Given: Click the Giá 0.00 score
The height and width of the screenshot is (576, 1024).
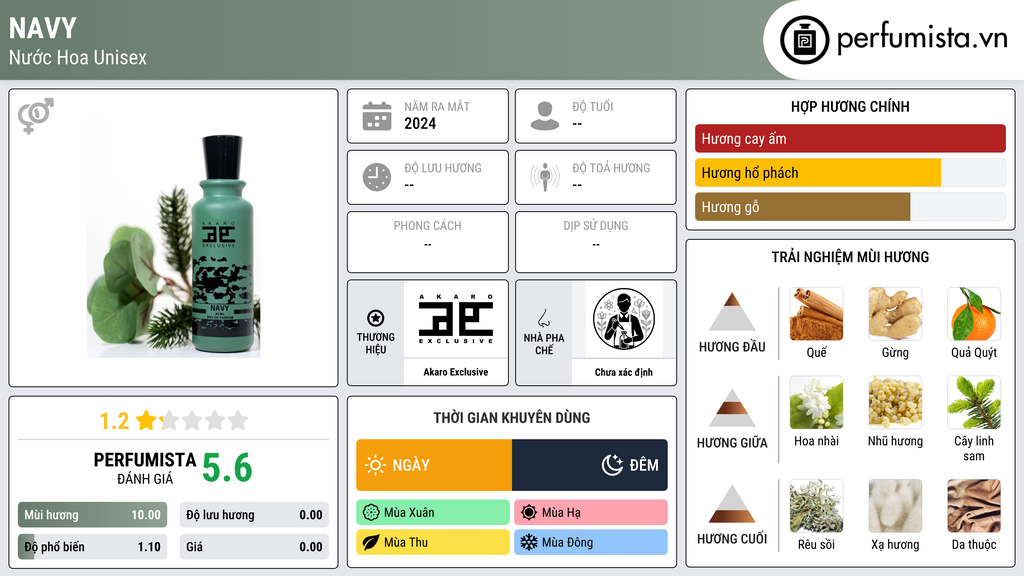Looking at the screenshot, I should (254, 547).
